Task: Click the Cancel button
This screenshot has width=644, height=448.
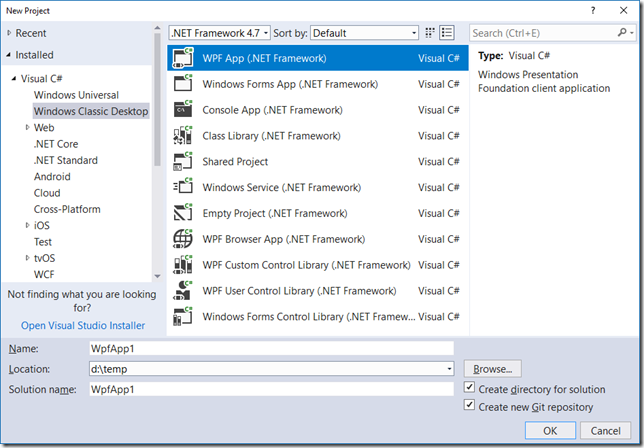Action: [605, 430]
